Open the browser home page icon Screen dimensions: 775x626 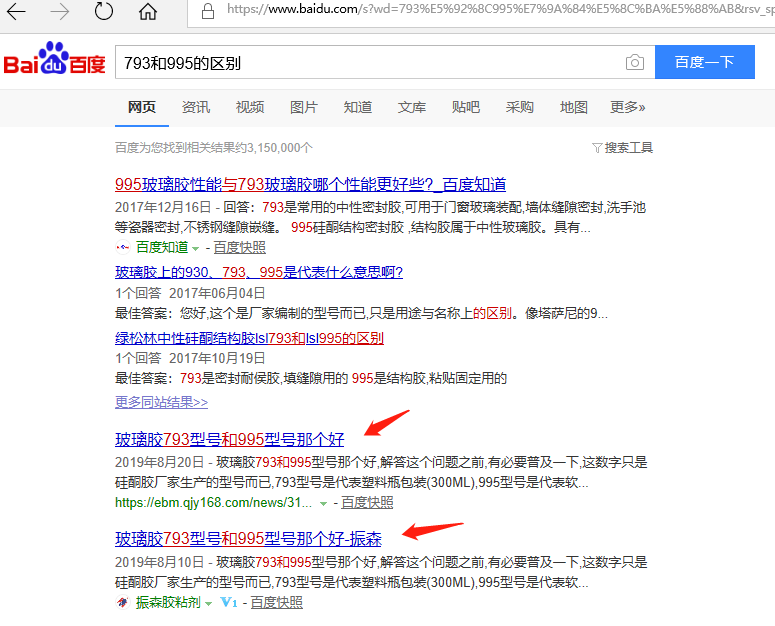pos(147,11)
